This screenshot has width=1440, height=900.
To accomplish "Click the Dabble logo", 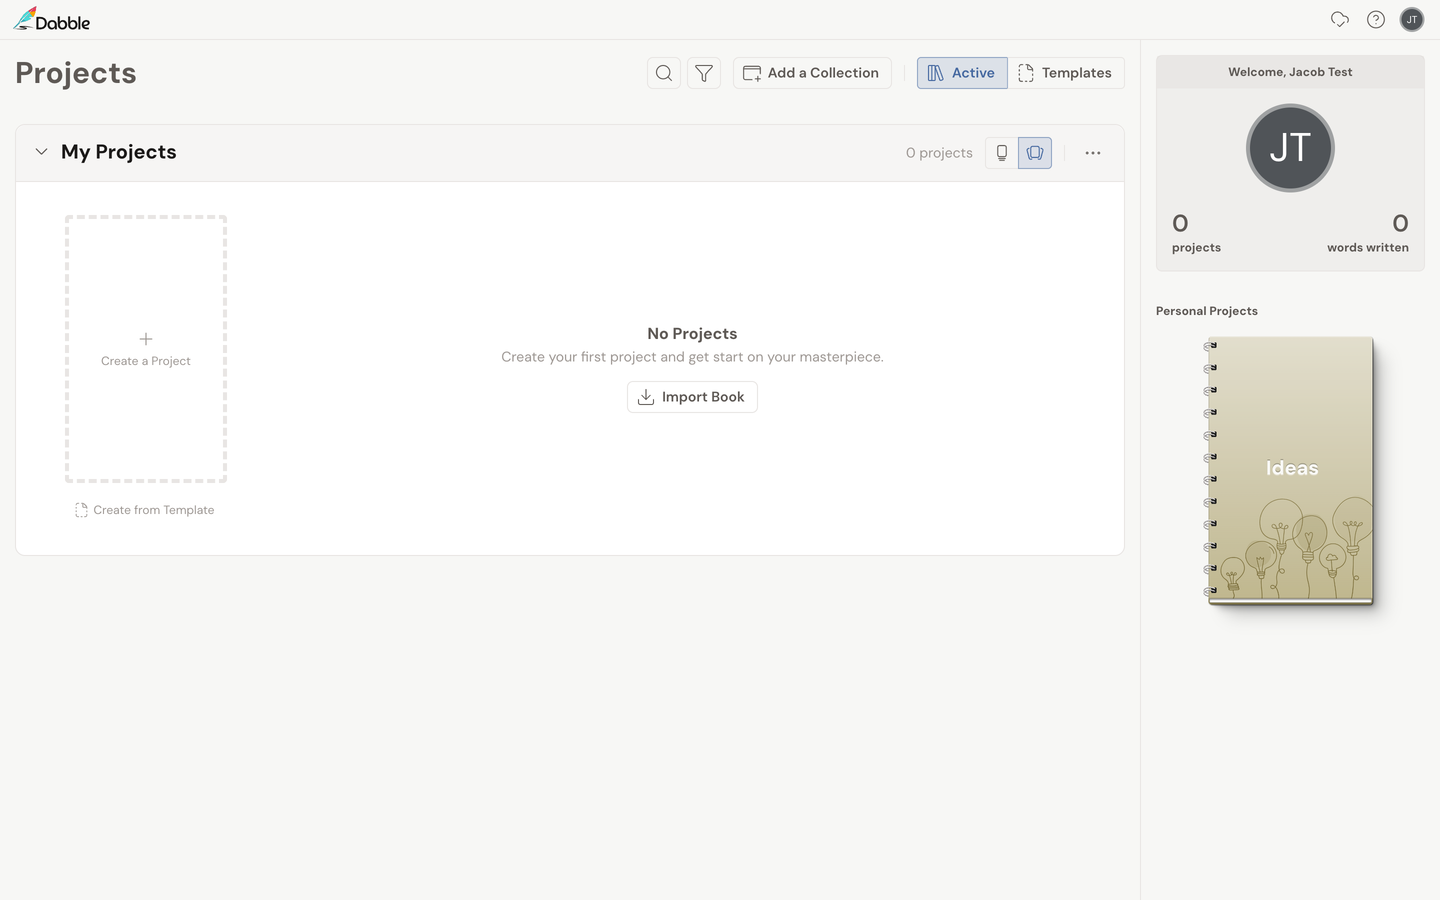I will click(51, 19).
